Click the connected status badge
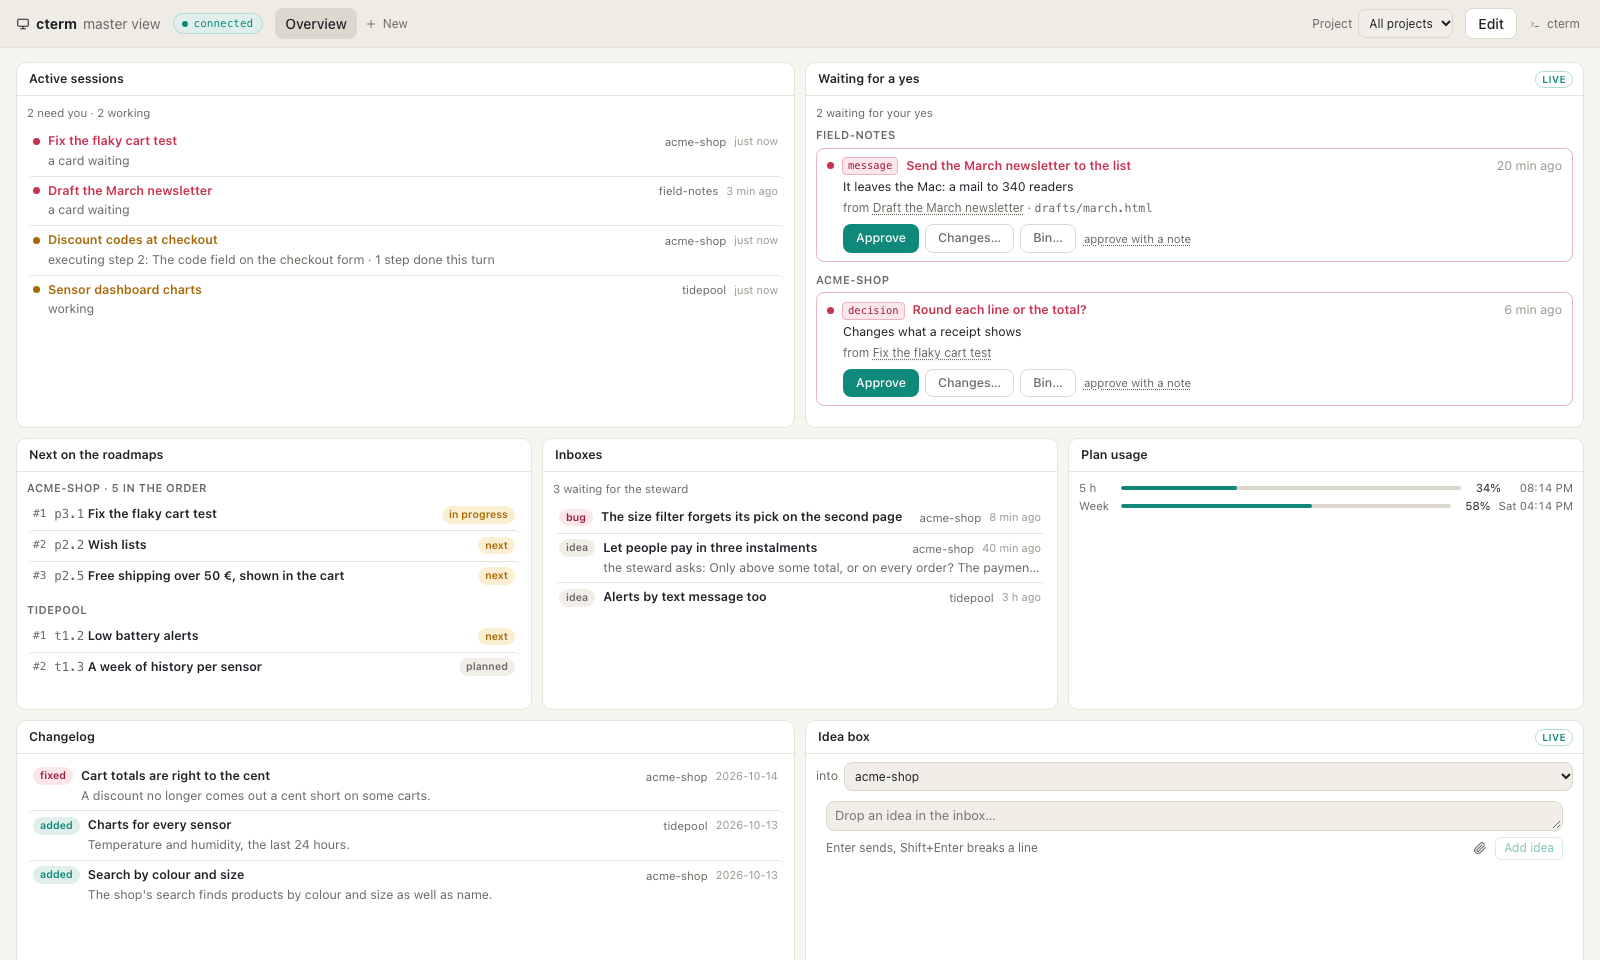Image resolution: width=1600 pixels, height=960 pixels. 218,24
